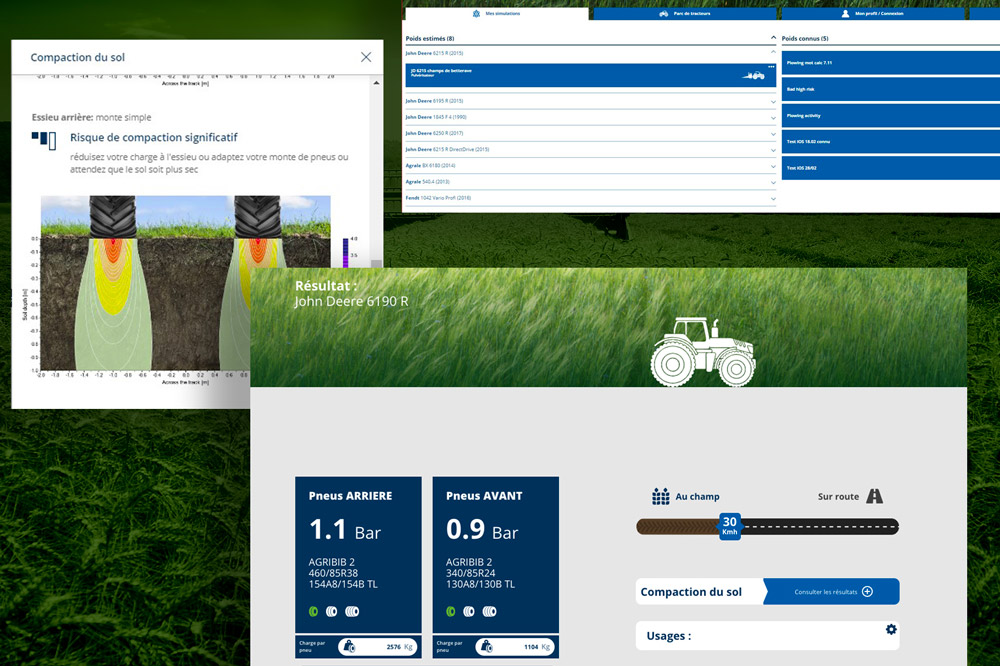Select dual front tyre mounting icon
Image resolution: width=1000 pixels, height=666 pixels.
(x=469, y=611)
